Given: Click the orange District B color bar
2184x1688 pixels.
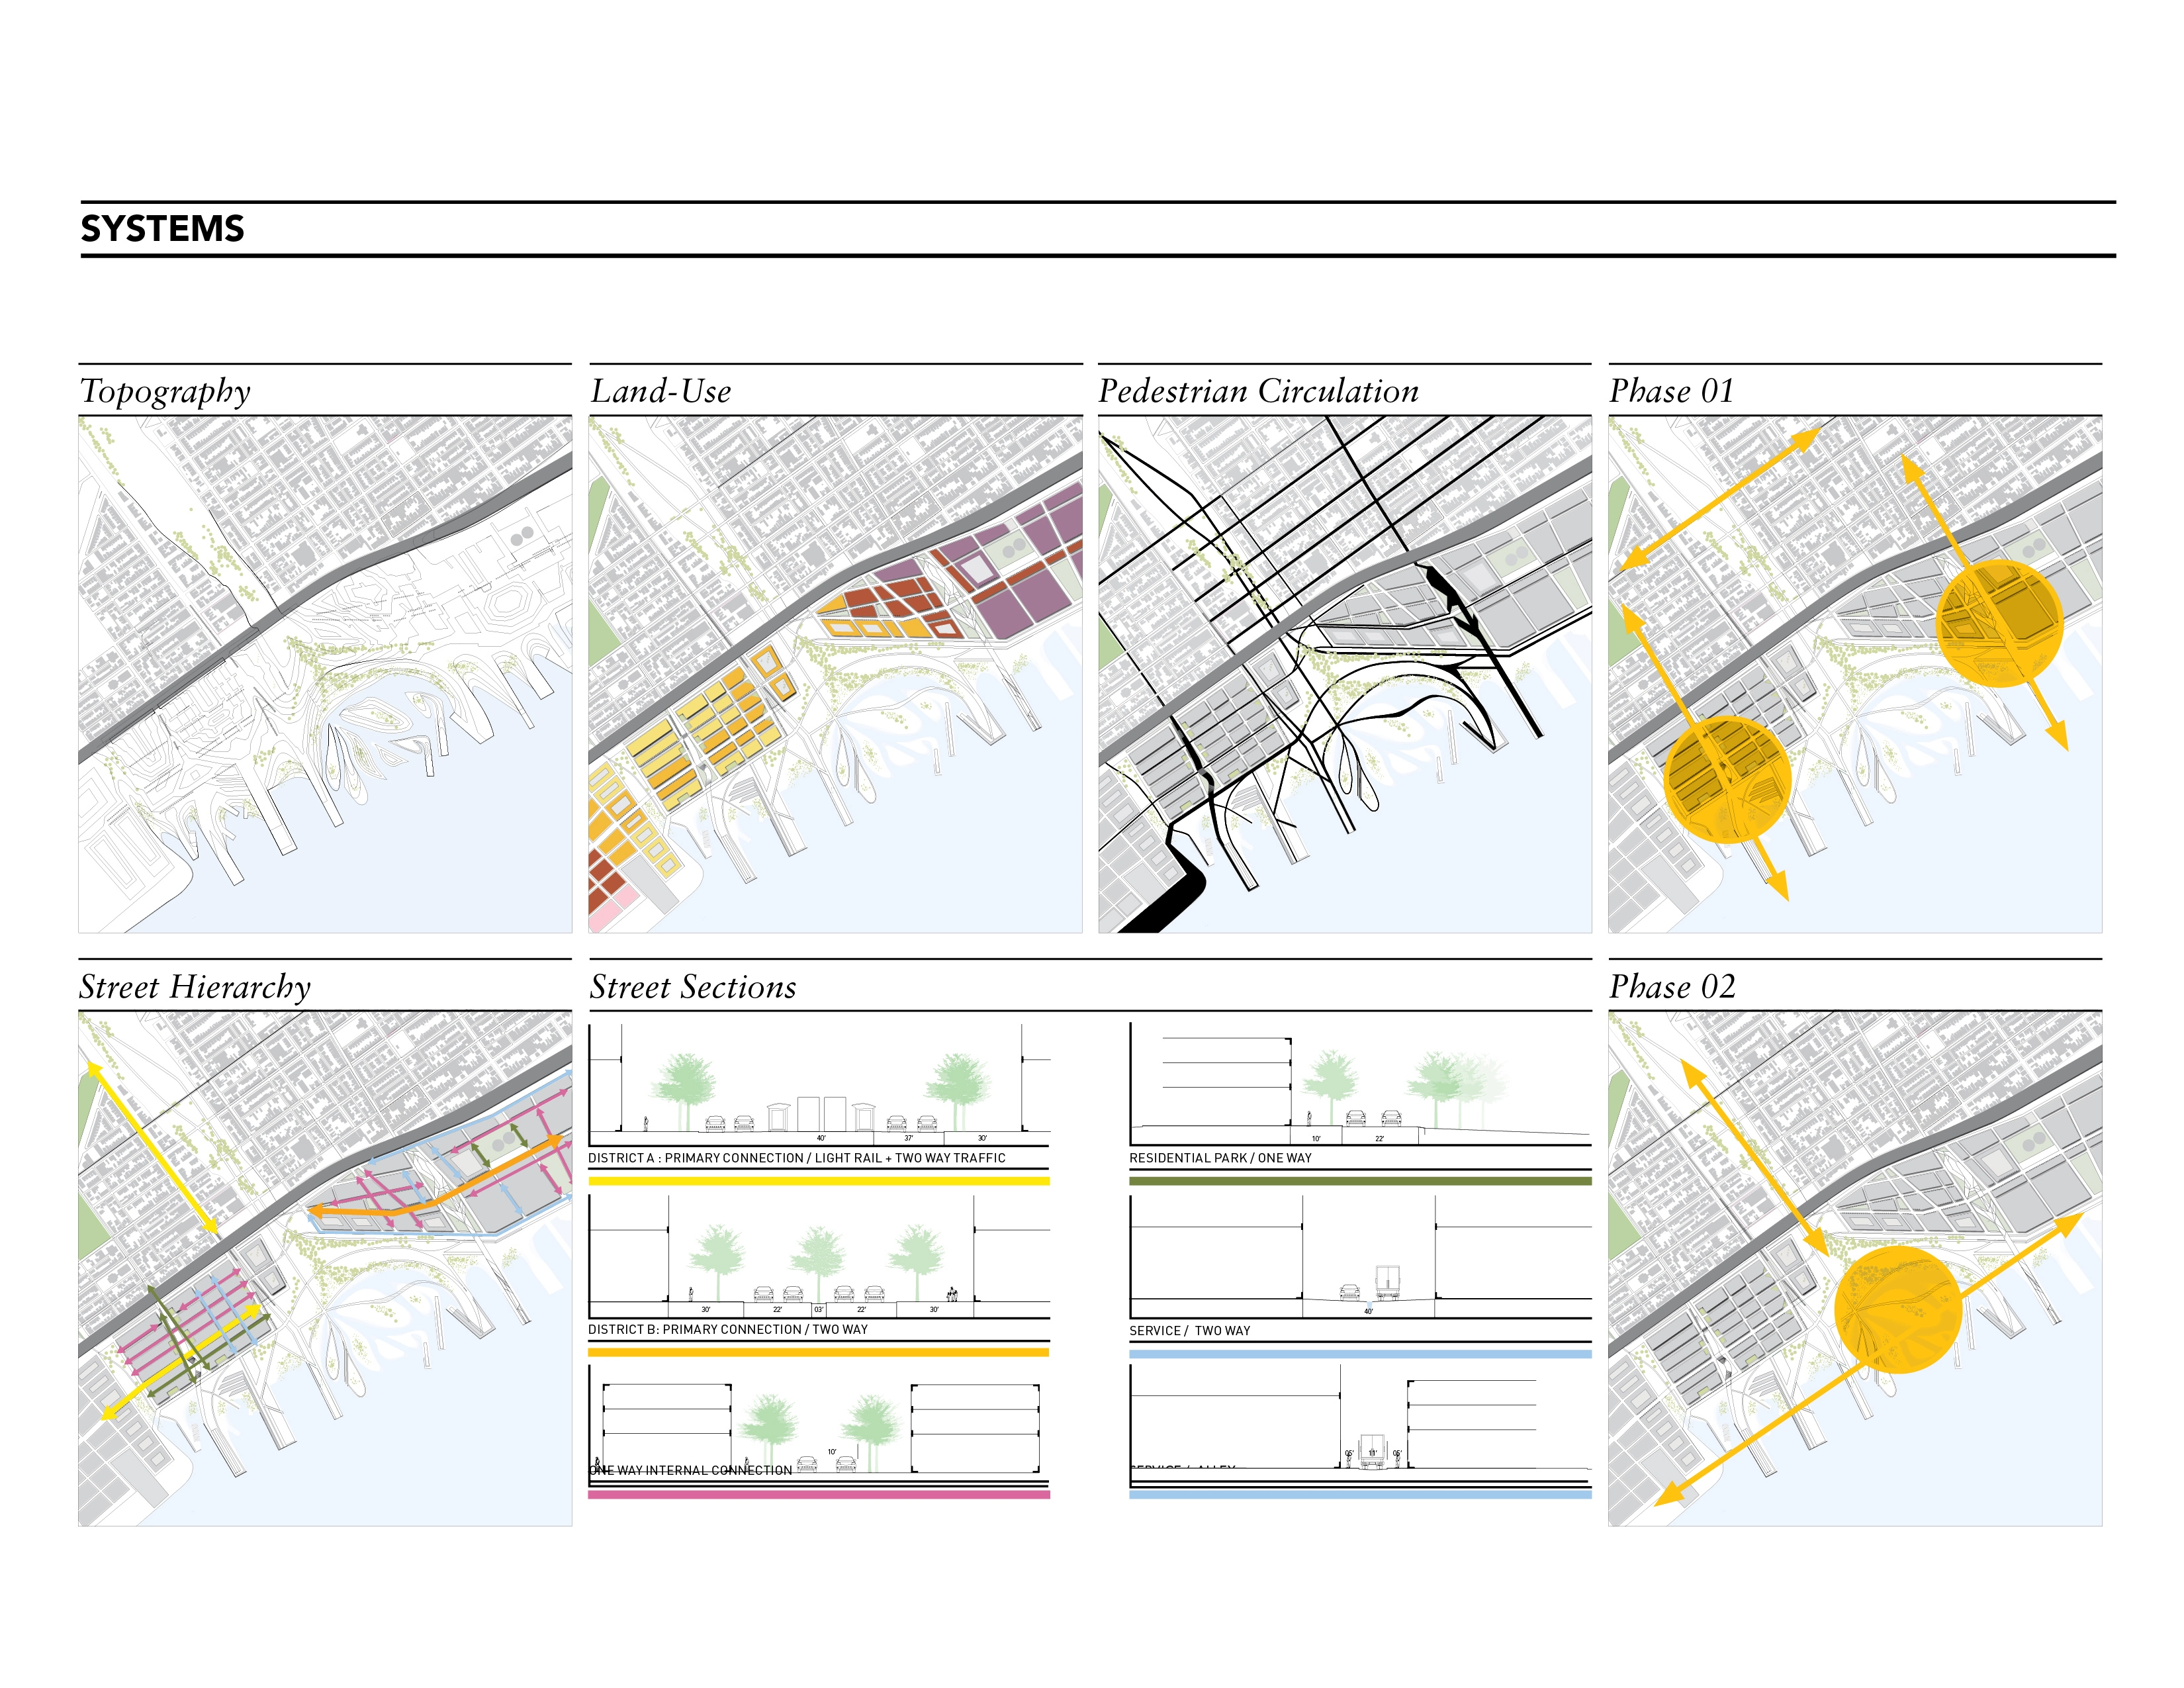Looking at the screenshot, I should pos(819,1352).
